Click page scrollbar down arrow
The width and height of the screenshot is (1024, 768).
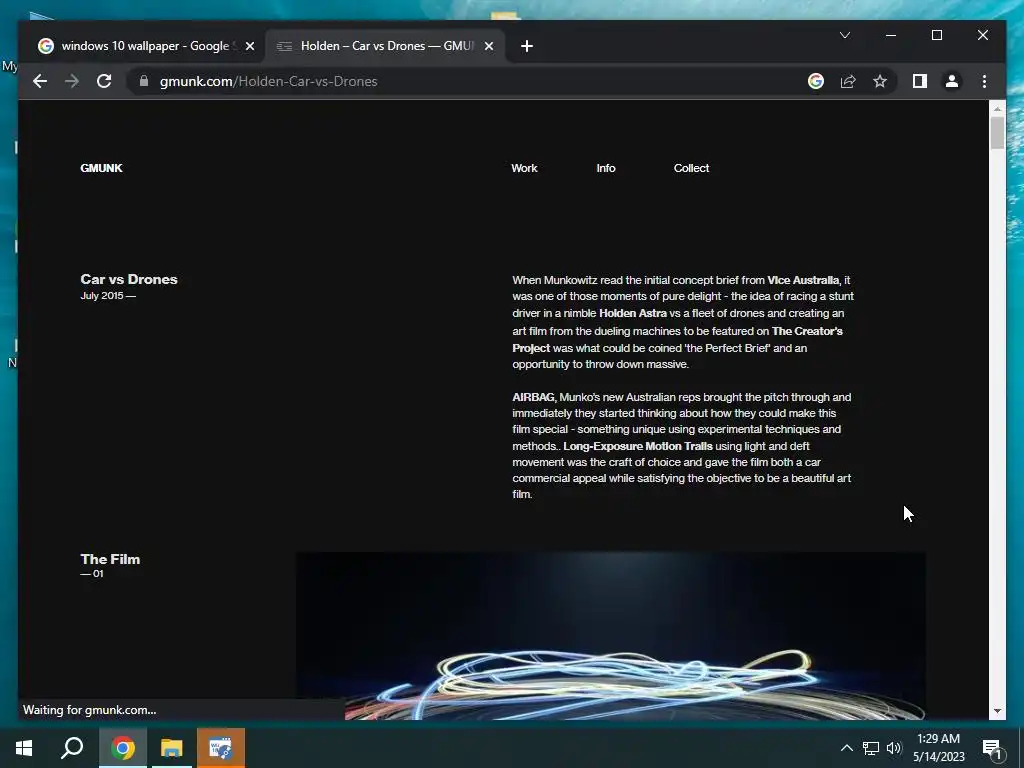coord(997,711)
